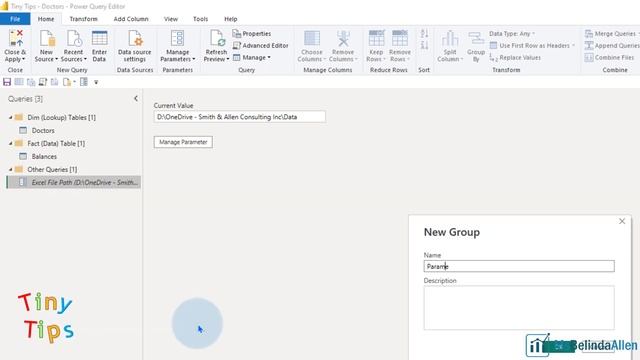The image size is (640, 360).
Task: Open query Properties
Action: [x=252, y=33]
